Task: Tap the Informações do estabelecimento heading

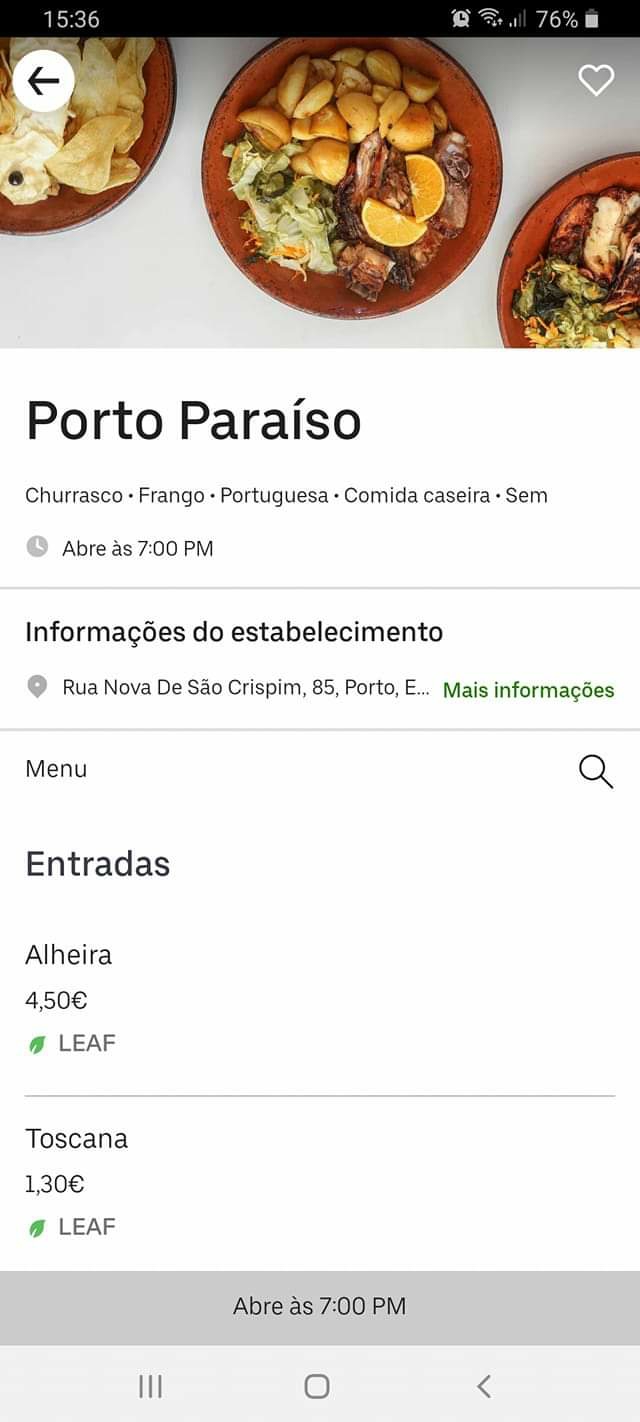Action: click(x=234, y=632)
